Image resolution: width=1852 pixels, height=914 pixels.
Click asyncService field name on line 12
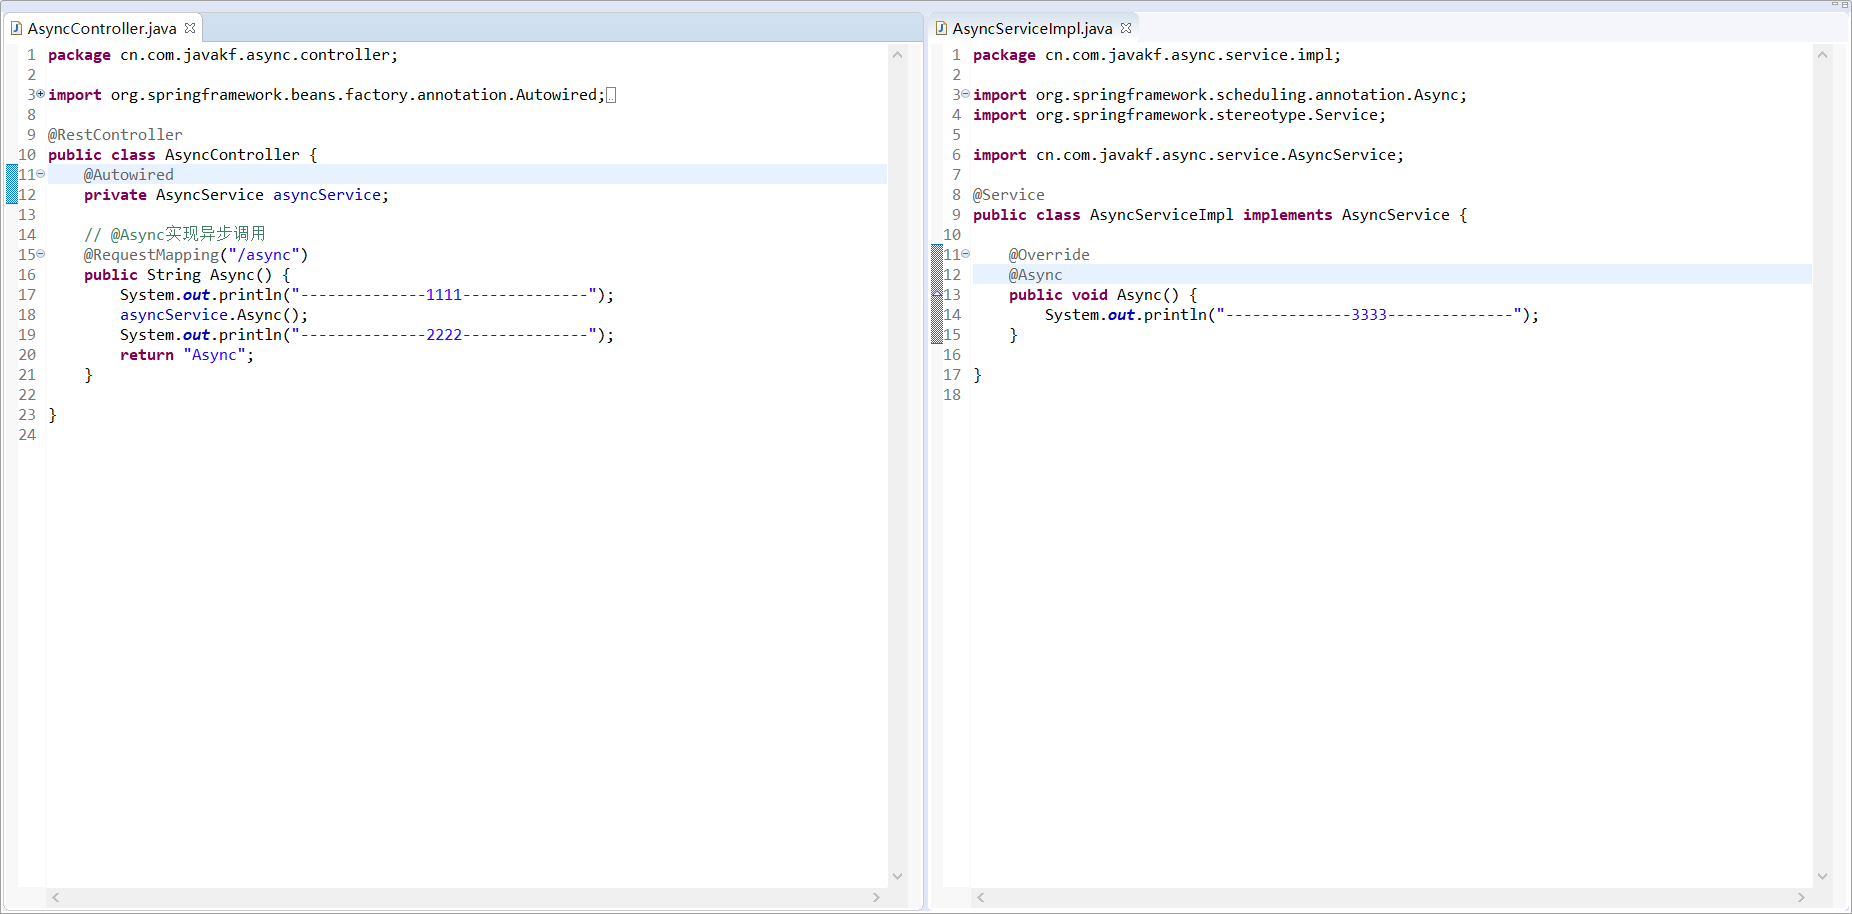click(327, 195)
